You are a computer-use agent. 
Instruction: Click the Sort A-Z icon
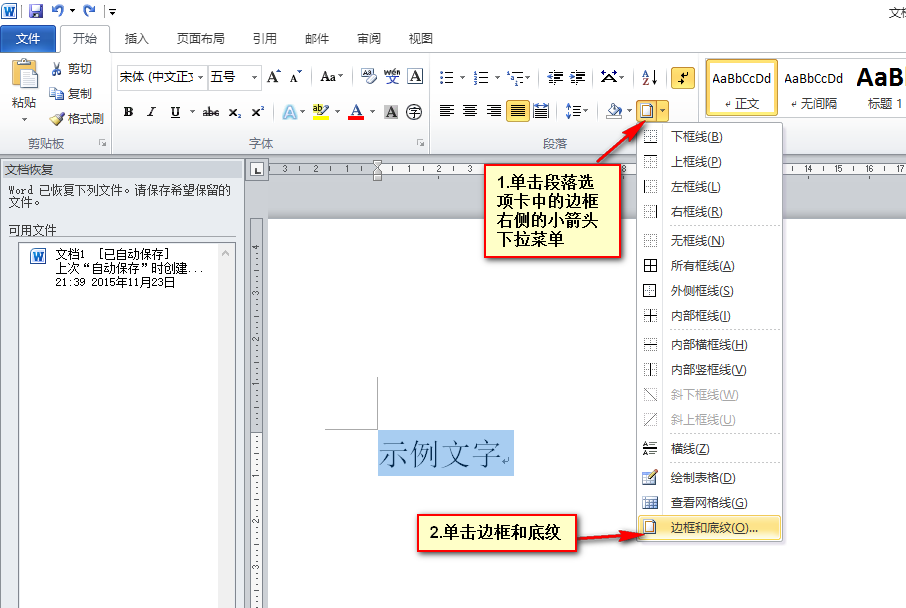click(x=649, y=77)
